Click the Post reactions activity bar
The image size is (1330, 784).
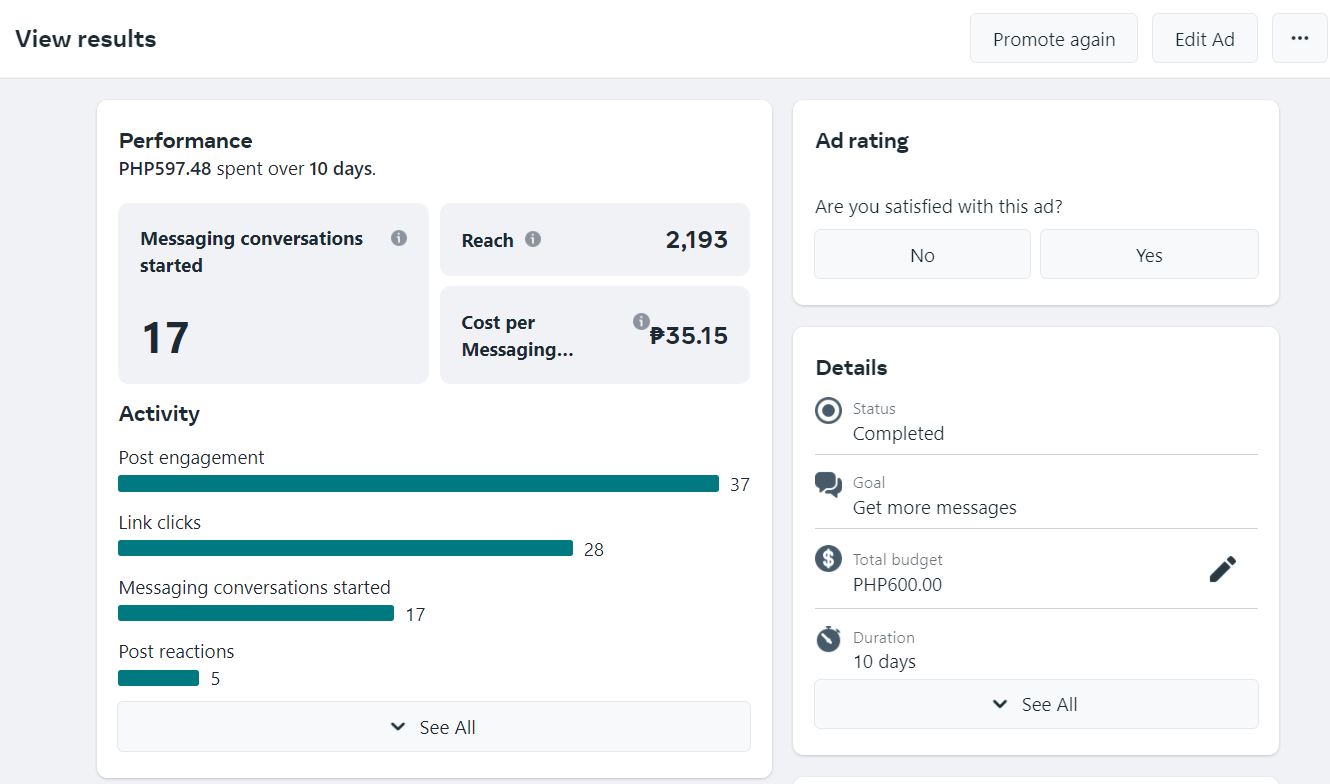coord(158,678)
